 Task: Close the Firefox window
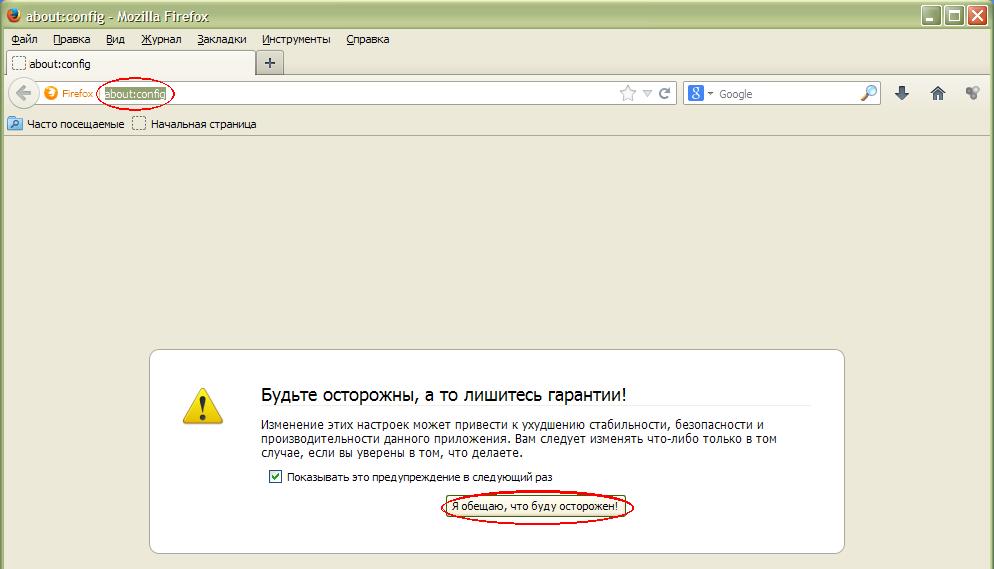[x=977, y=15]
